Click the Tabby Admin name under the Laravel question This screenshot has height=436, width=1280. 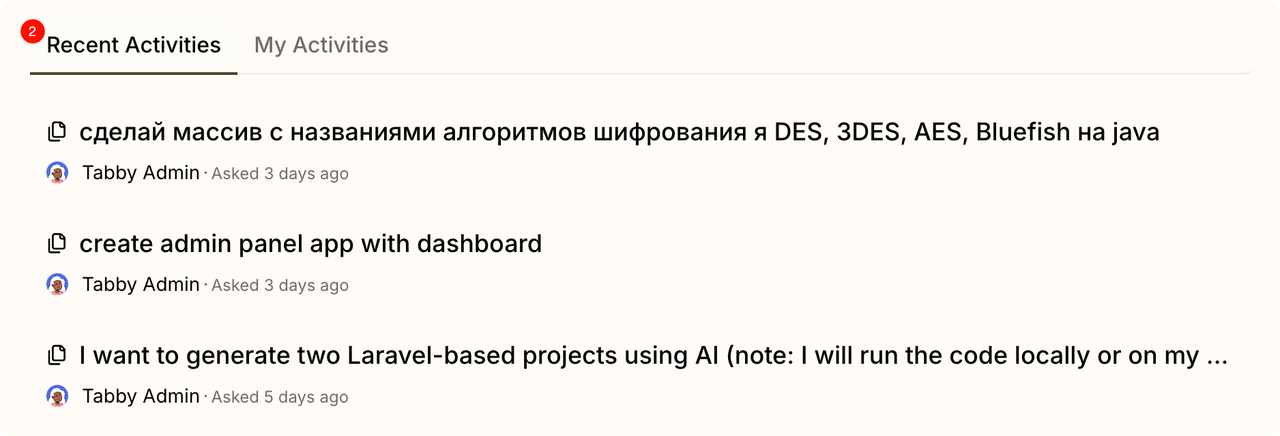click(x=141, y=397)
